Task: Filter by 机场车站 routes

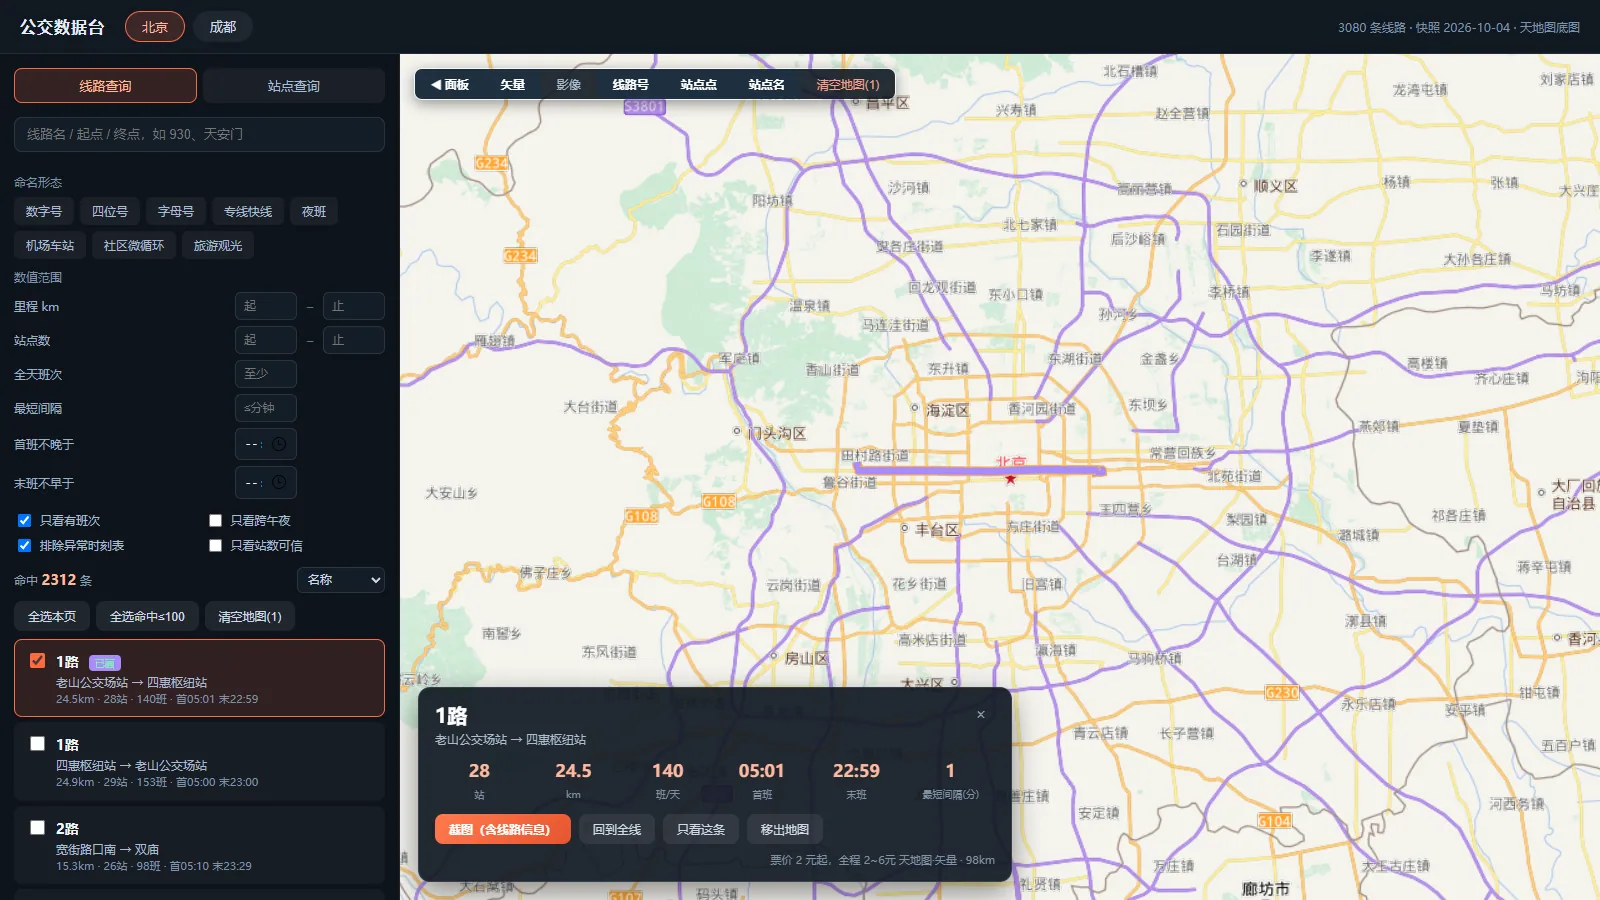Action: point(50,246)
